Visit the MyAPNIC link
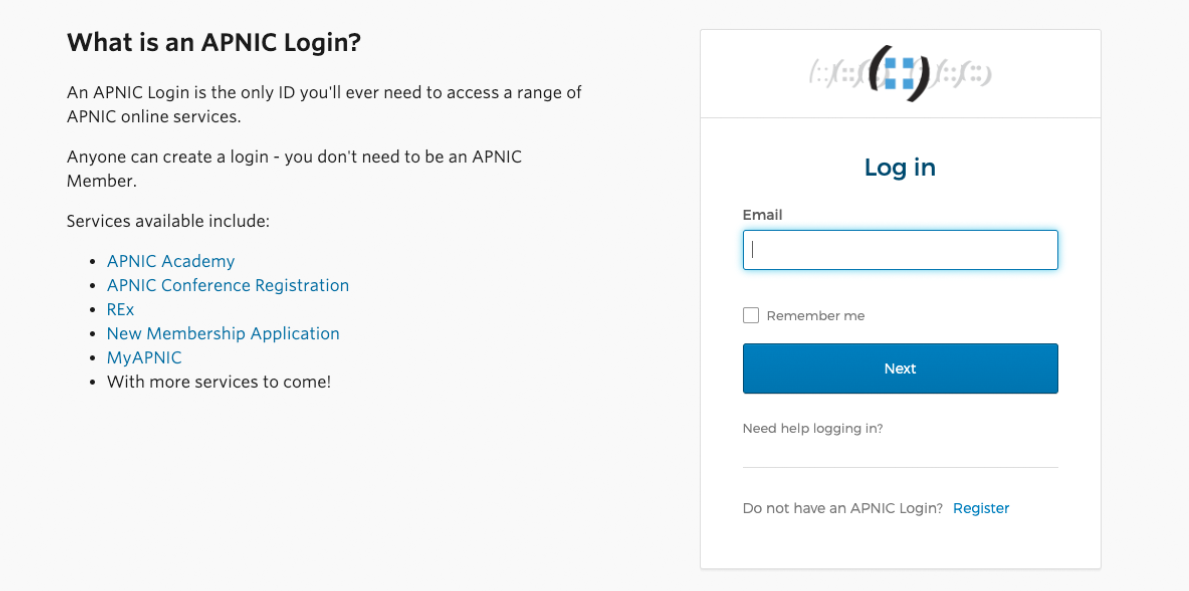The image size is (1189, 591). click(144, 358)
